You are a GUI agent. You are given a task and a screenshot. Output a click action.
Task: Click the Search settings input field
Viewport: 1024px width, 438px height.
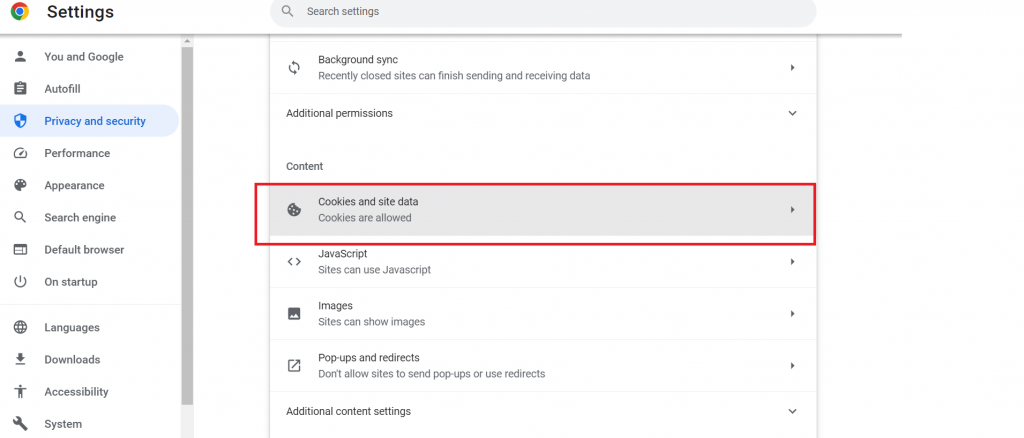pos(550,12)
